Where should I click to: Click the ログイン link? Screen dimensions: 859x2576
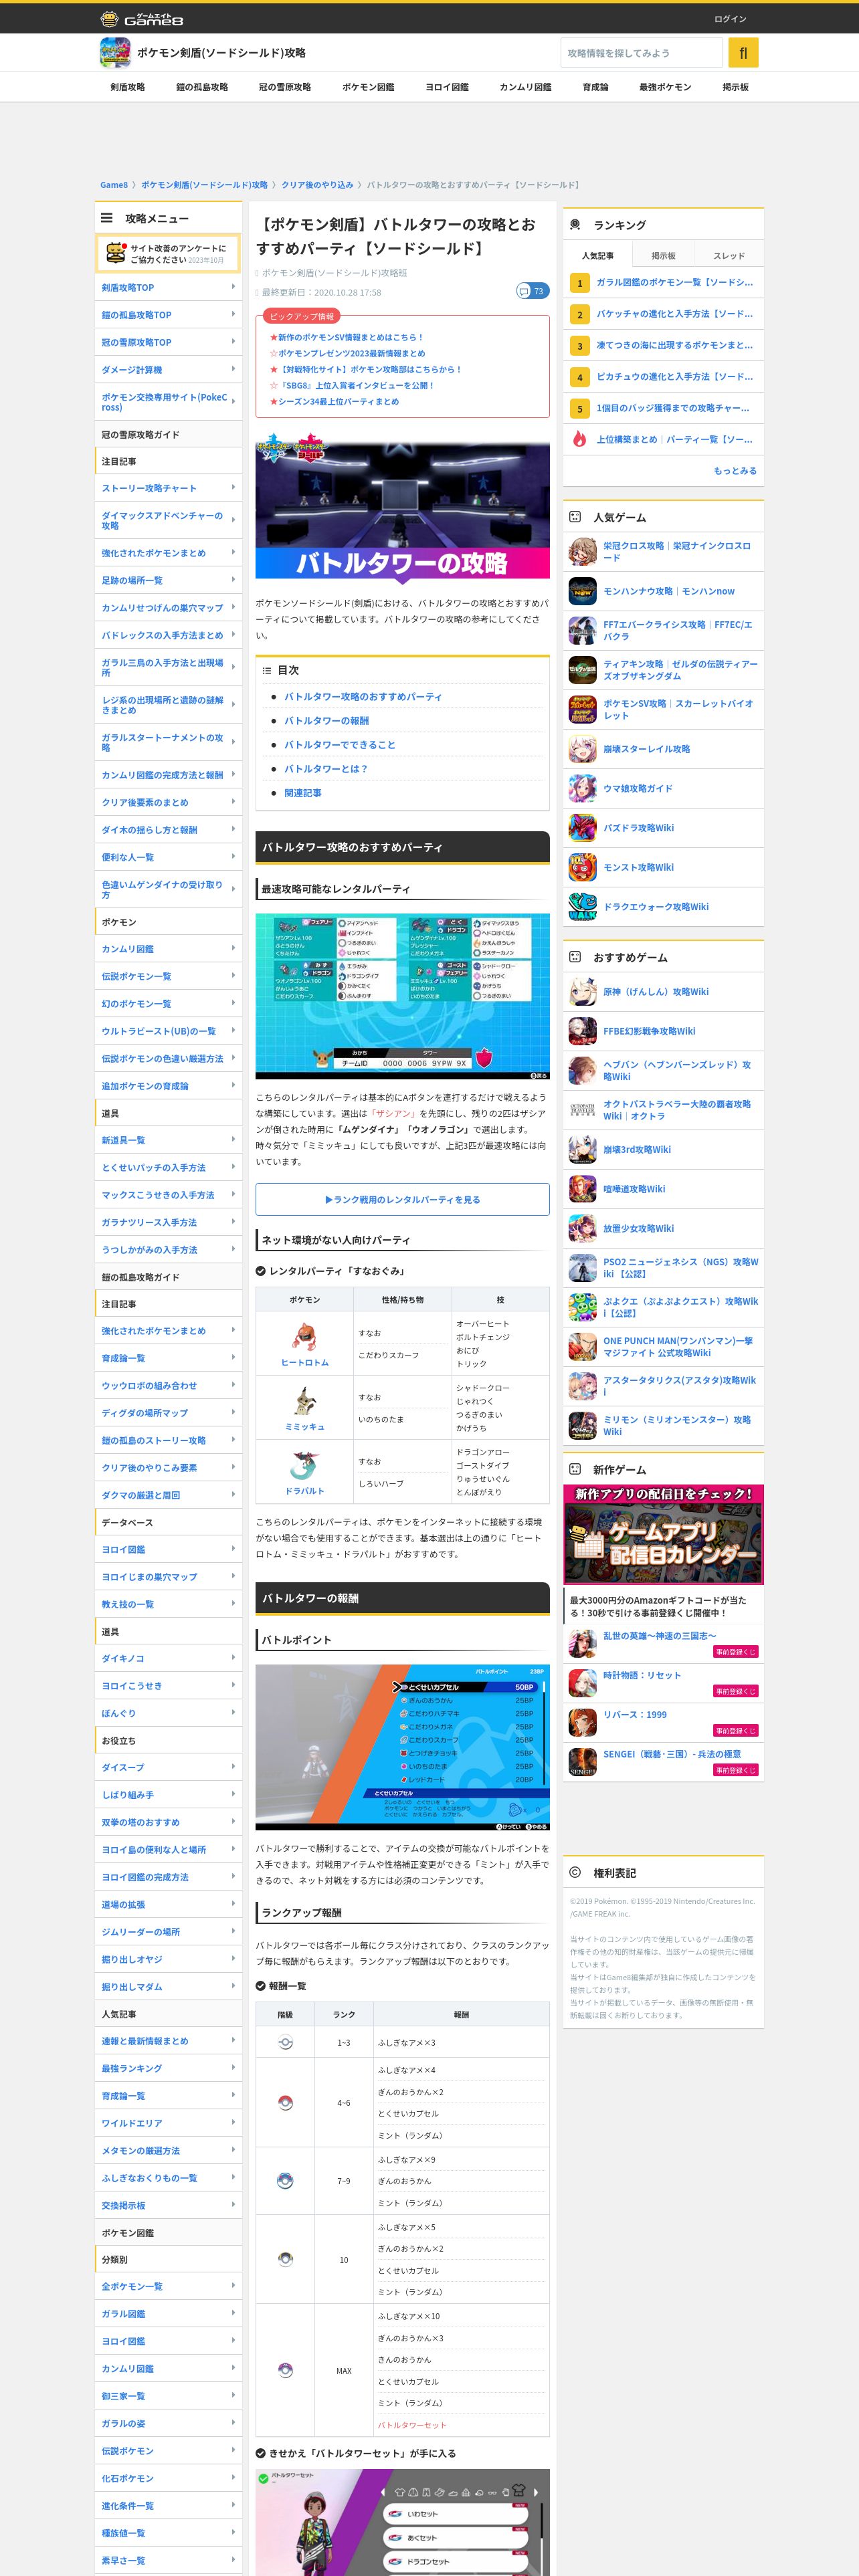click(x=730, y=19)
